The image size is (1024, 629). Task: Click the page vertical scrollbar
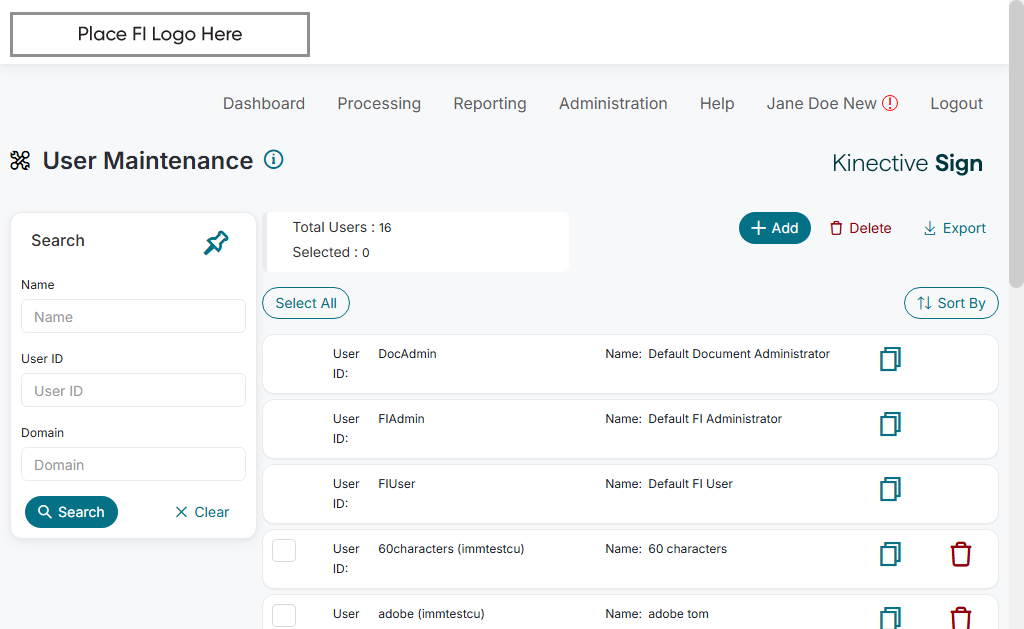pyautogui.click(x=1016, y=150)
